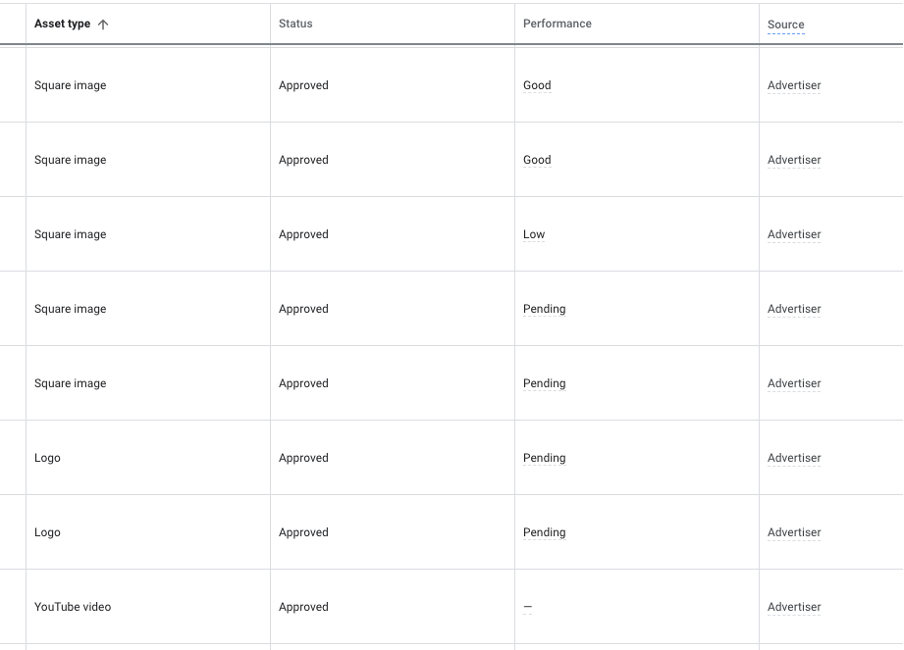Viewport: 904px width, 650px height.
Task: Click Pending performance in the second Logo row
Action: pos(544,533)
